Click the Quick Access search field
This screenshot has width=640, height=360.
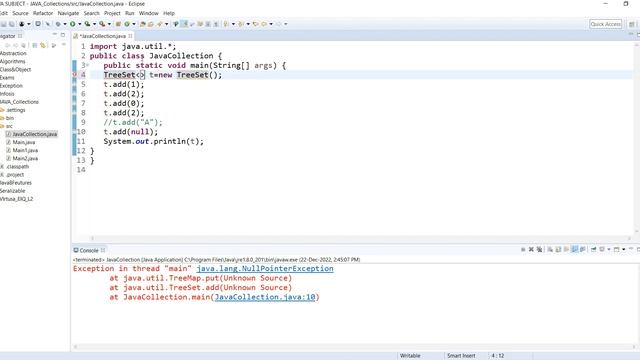click(606, 24)
